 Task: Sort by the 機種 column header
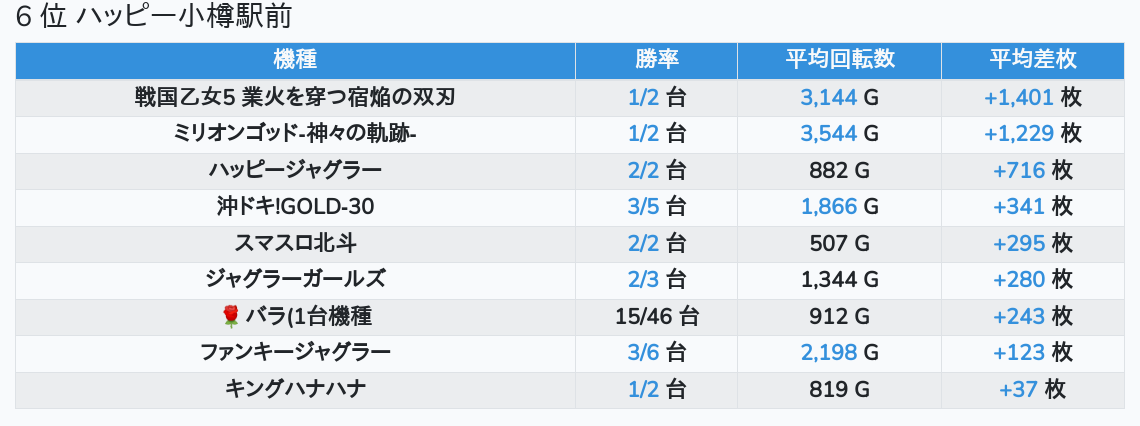[295, 60]
